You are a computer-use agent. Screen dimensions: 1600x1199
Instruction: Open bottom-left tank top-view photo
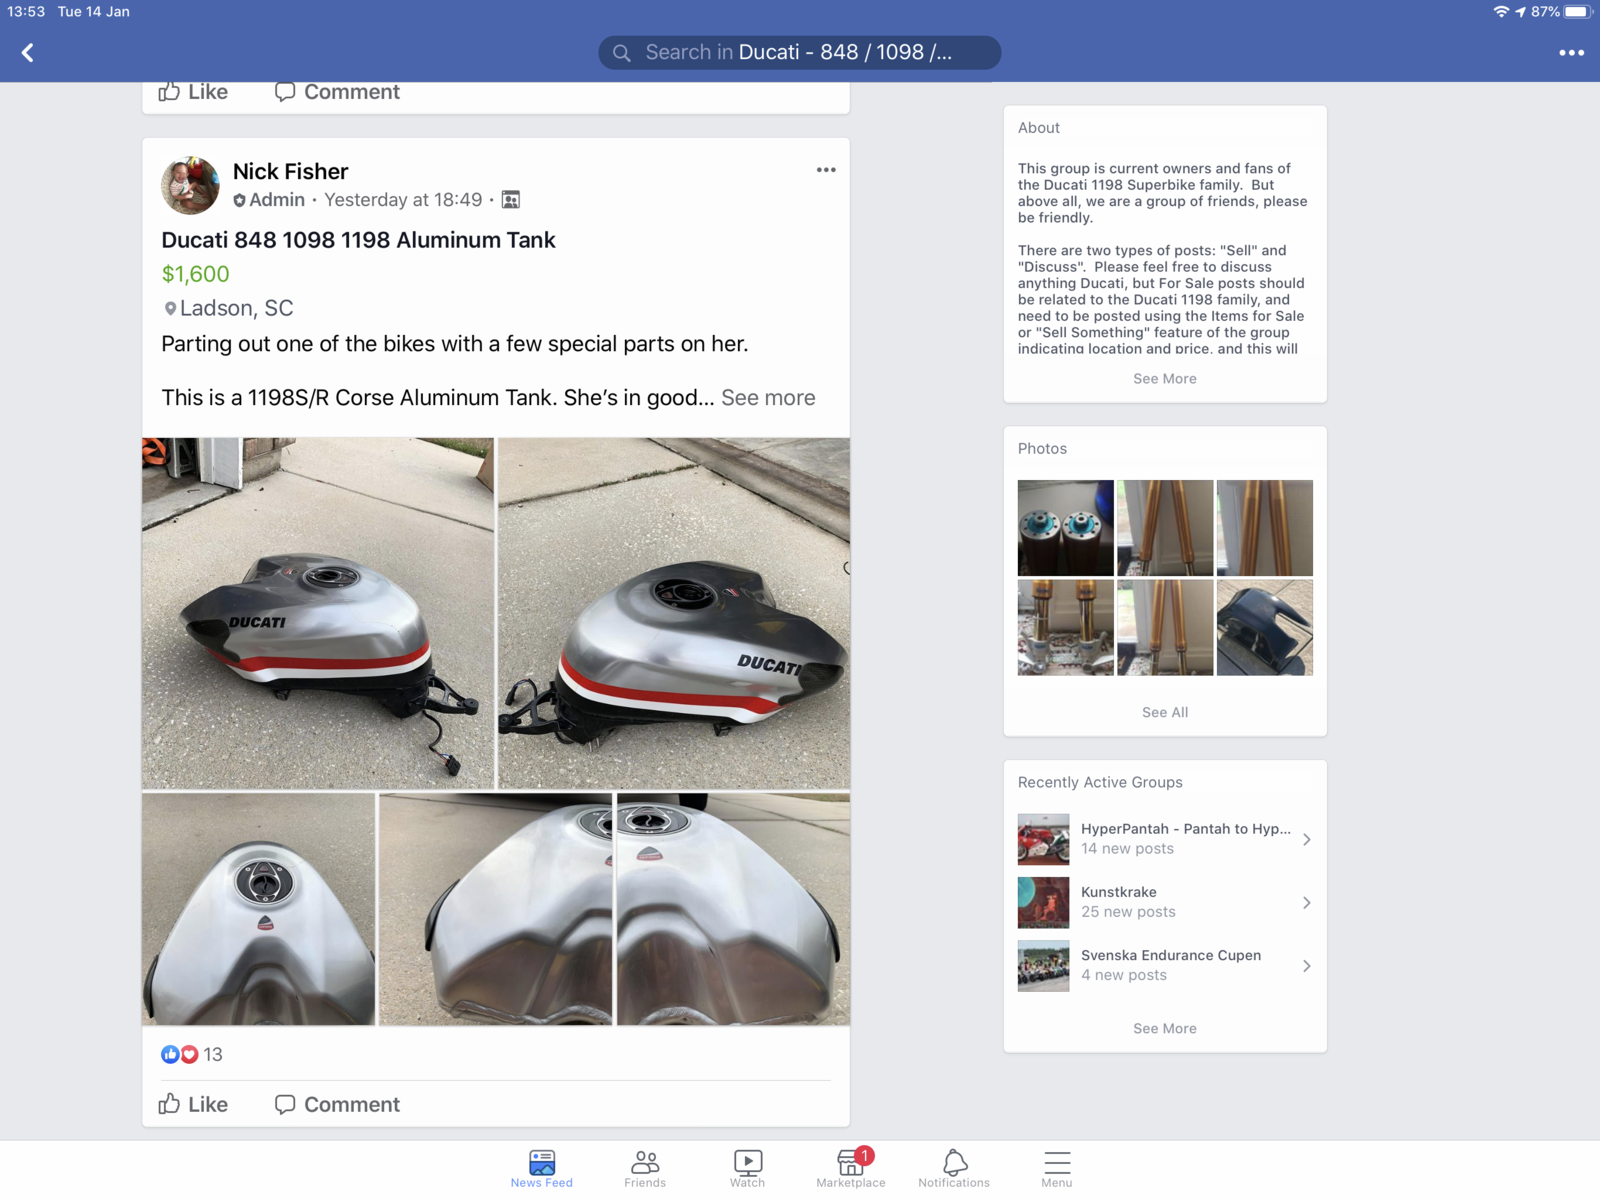point(258,909)
